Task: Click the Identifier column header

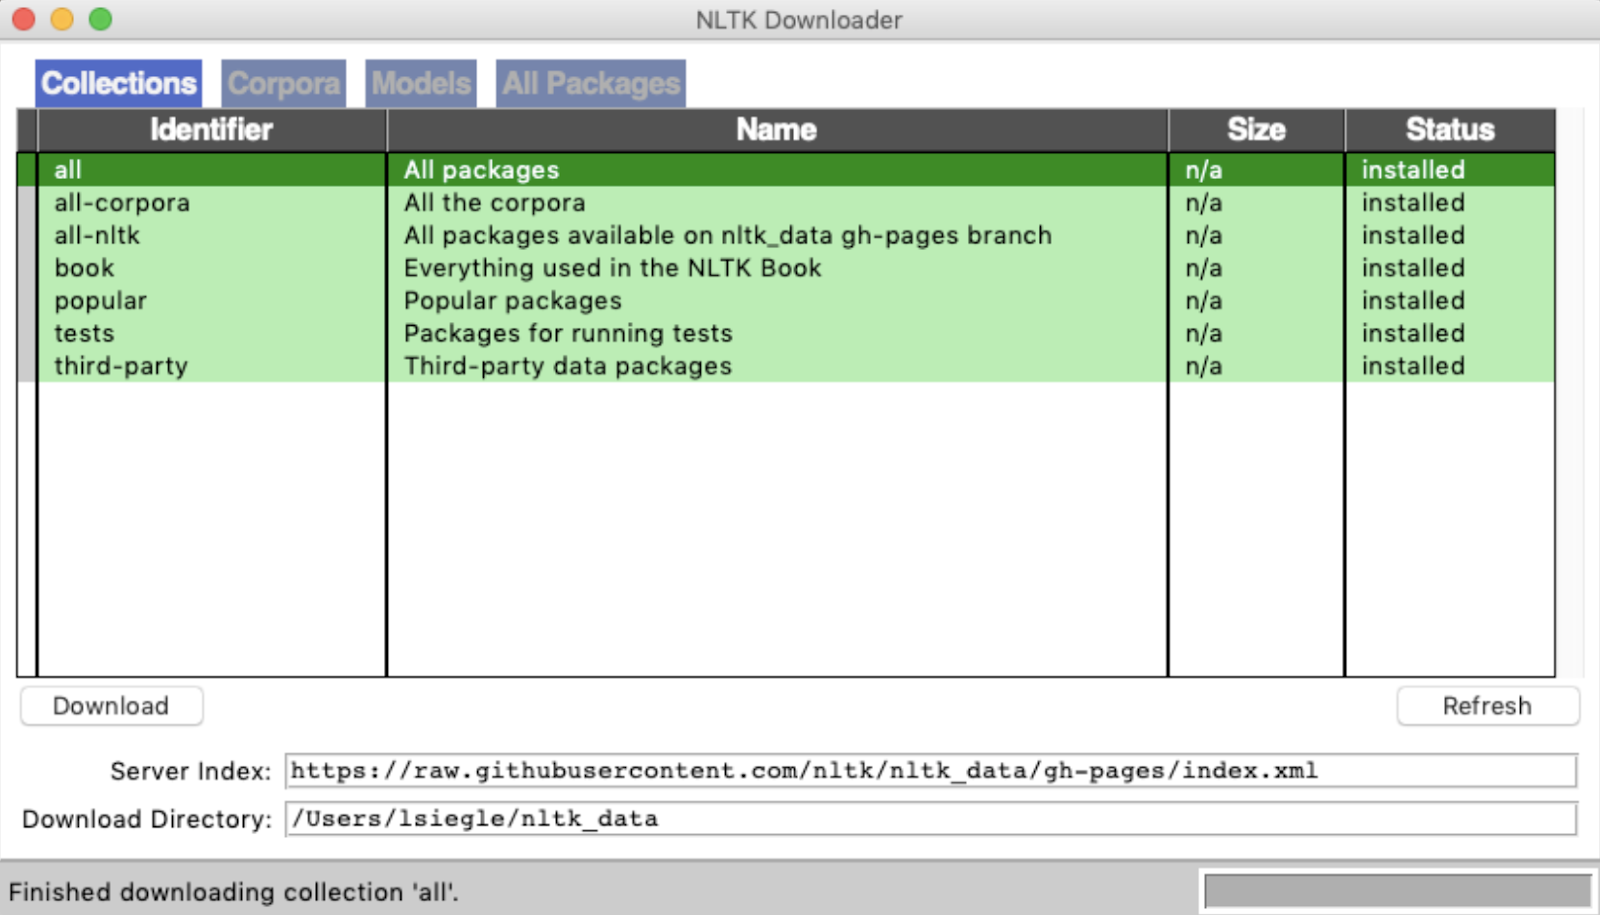Action: (211, 130)
